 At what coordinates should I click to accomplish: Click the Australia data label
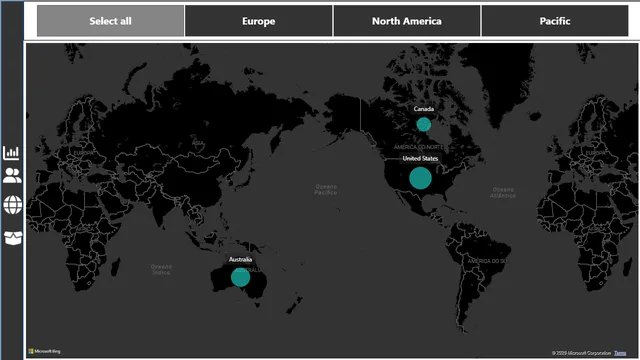click(x=240, y=260)
